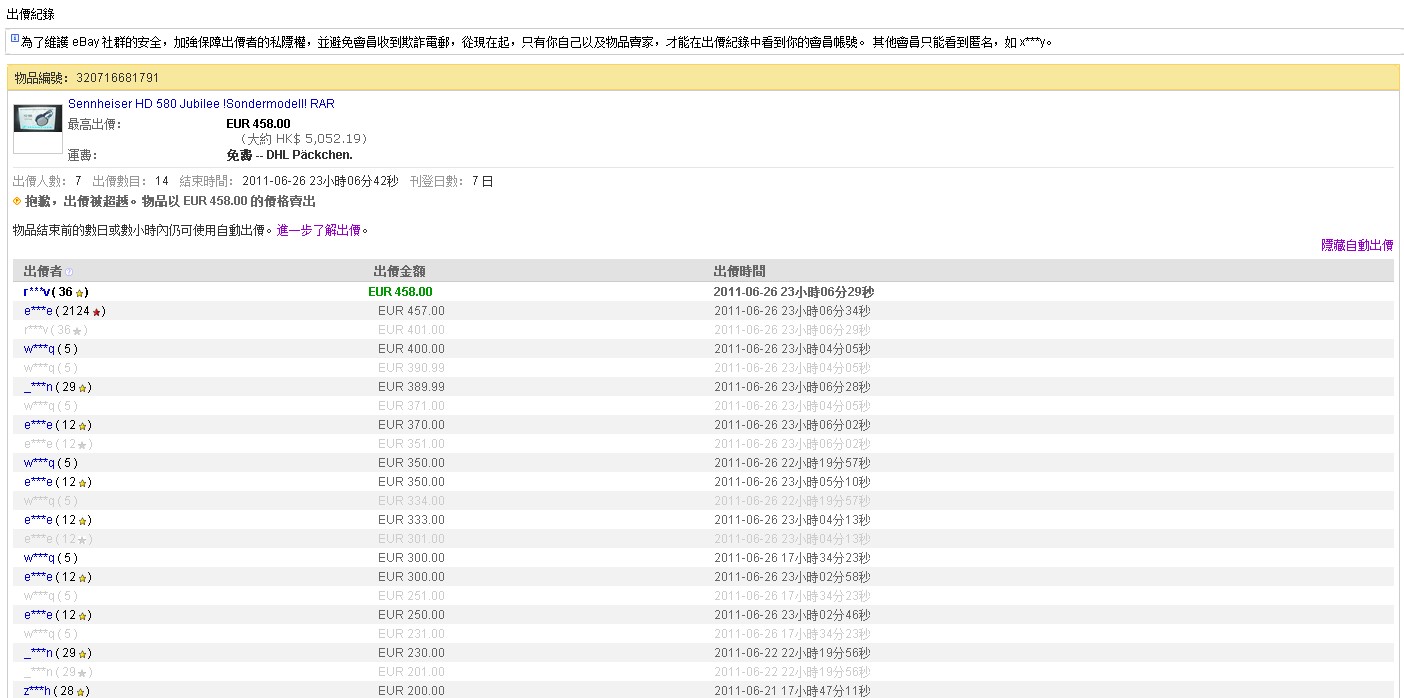Click the 出價金額 column header
The height and width of the screenshot is (698, 1404).
(399, 272)
